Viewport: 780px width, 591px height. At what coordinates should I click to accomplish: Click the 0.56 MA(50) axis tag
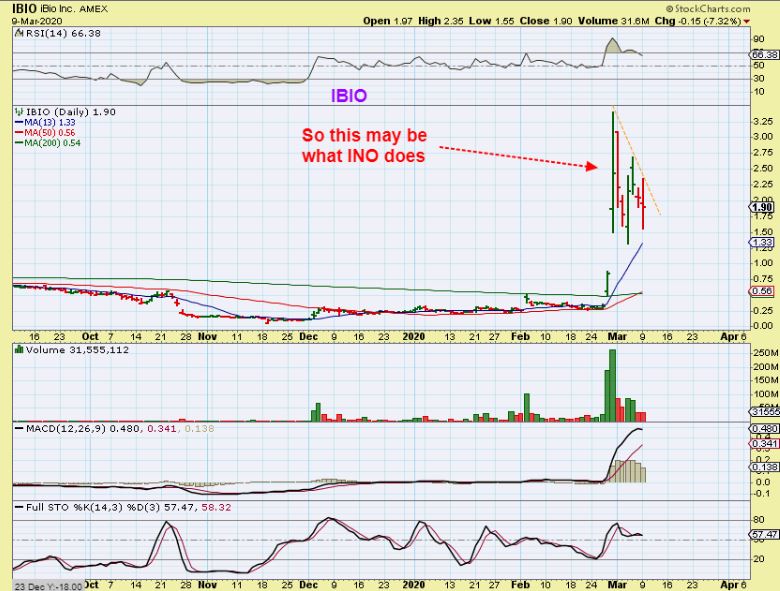coord(762,291)
